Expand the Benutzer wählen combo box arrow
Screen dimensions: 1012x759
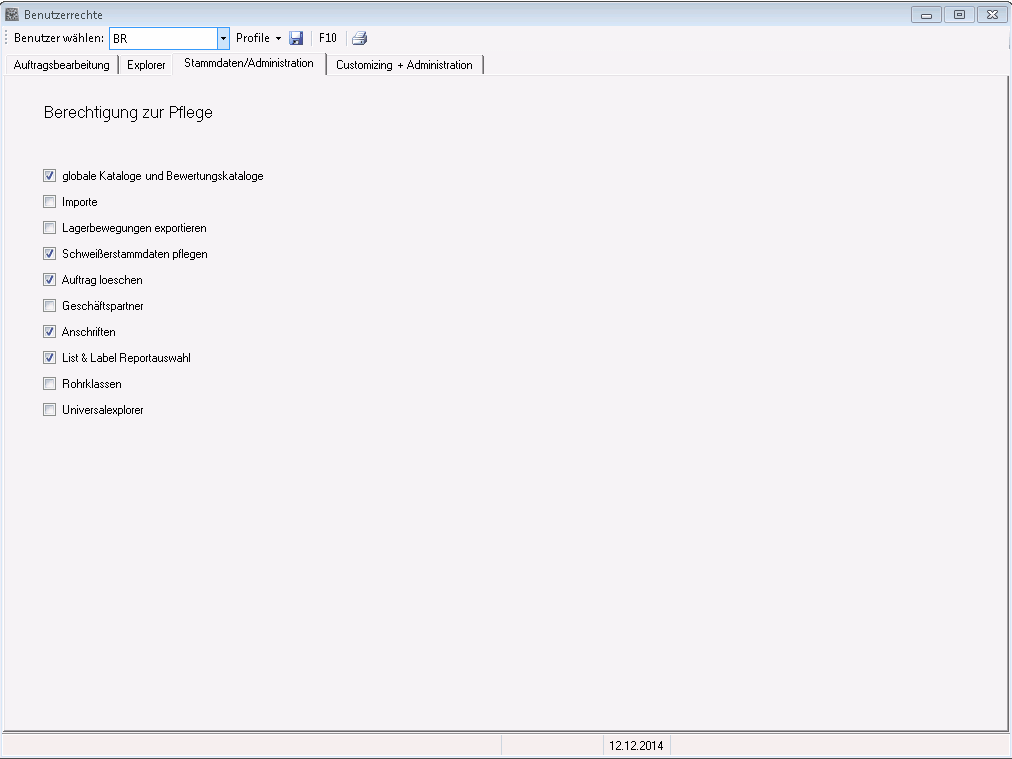click(223, 38)
